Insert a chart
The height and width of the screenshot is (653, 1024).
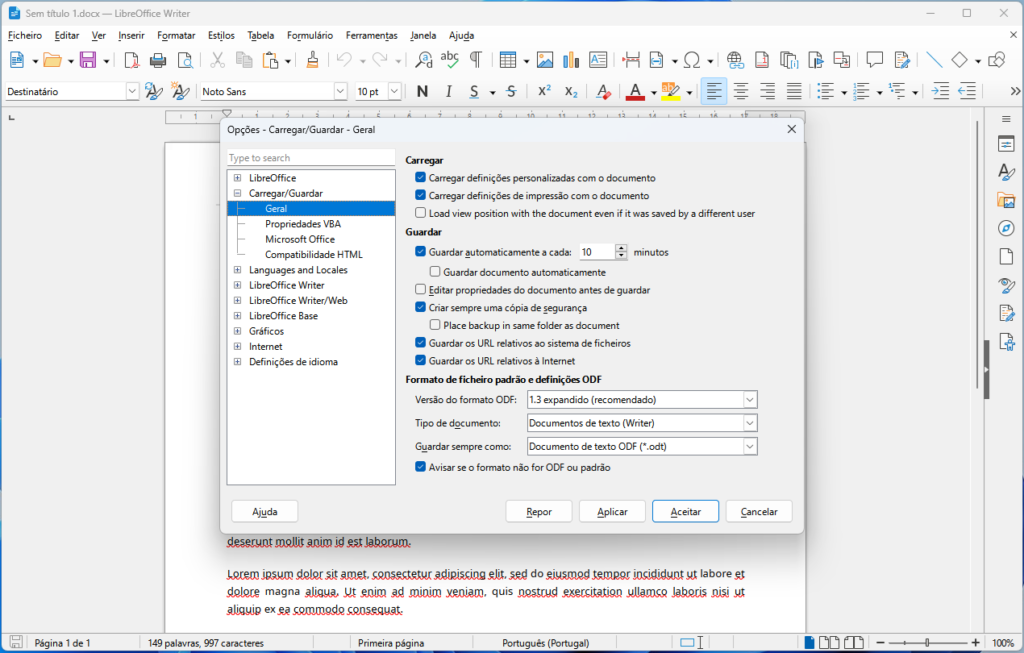click(571, 59)
